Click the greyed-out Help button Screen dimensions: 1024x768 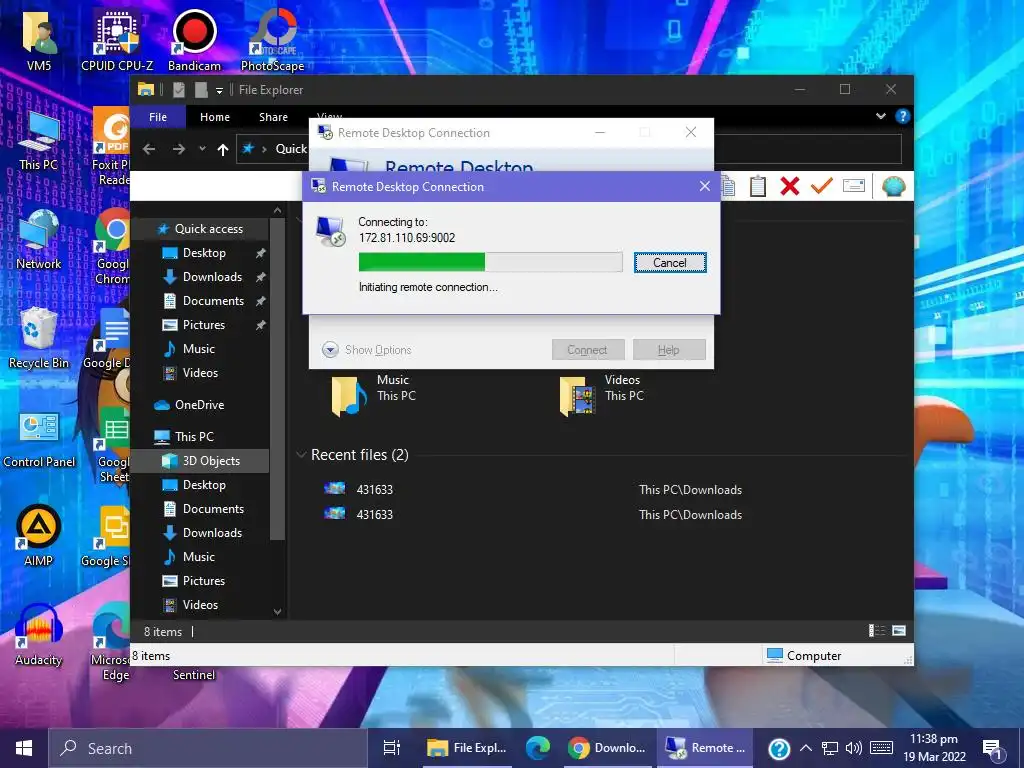pos(669,349)
